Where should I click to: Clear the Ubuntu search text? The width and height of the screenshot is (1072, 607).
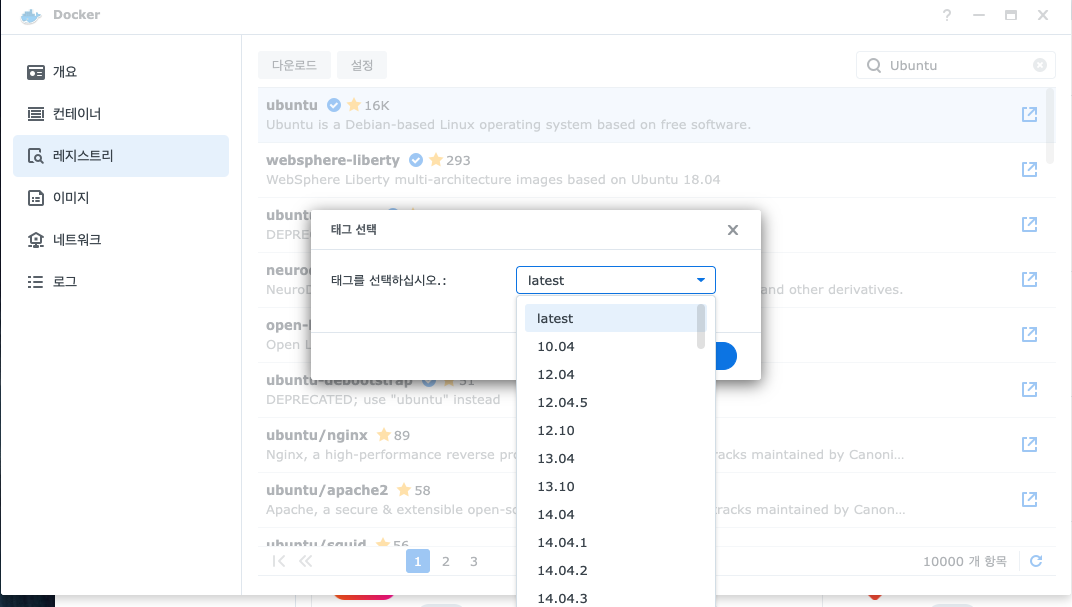pos(1040,65)
